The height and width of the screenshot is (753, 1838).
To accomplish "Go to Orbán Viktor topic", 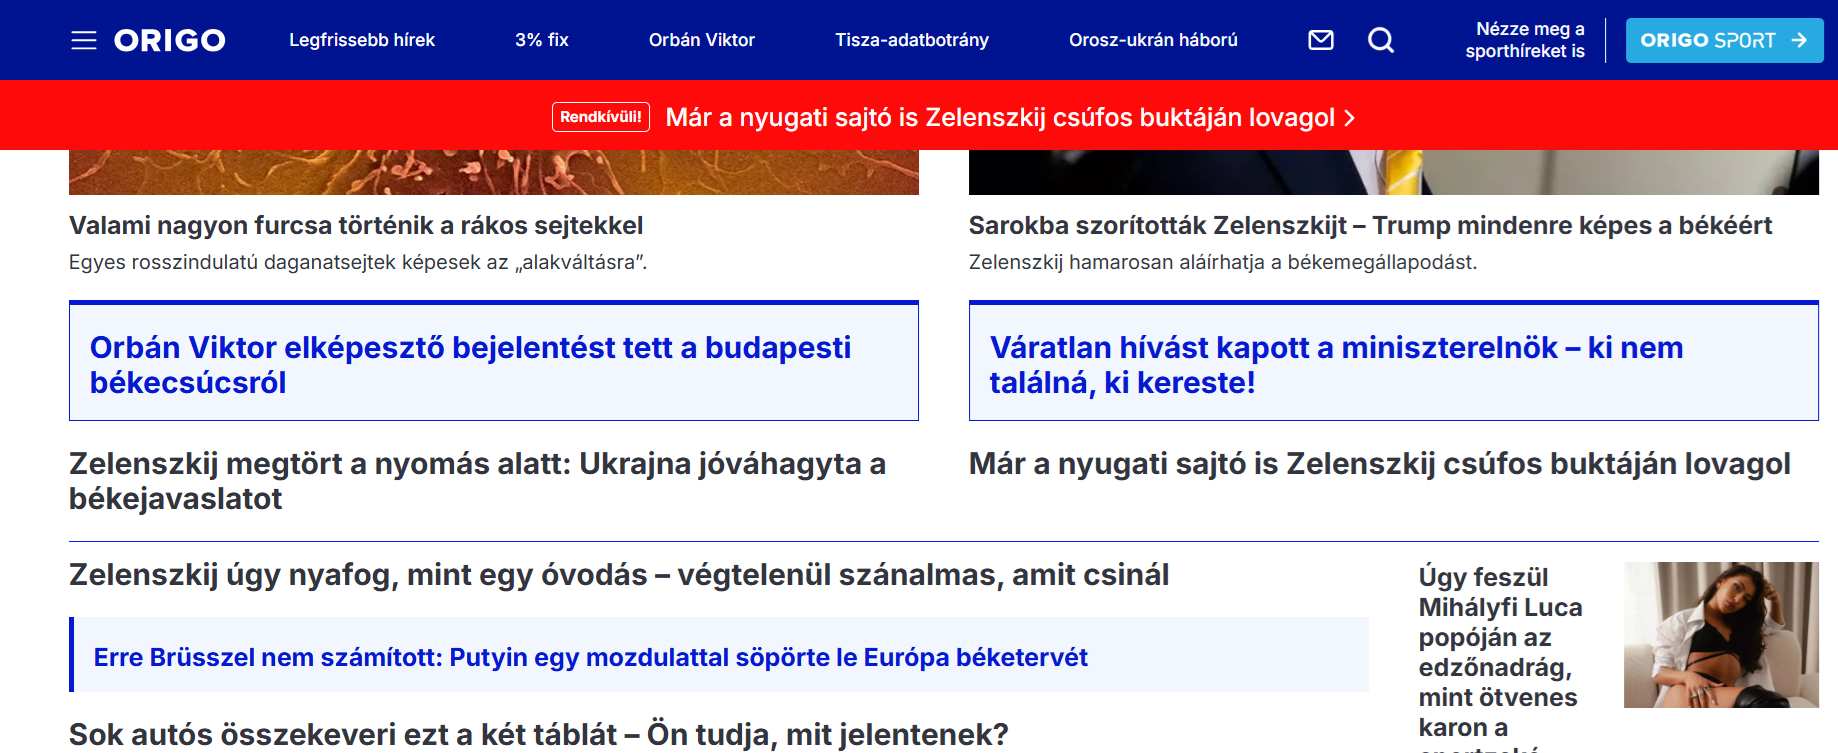I will (701, 40).
